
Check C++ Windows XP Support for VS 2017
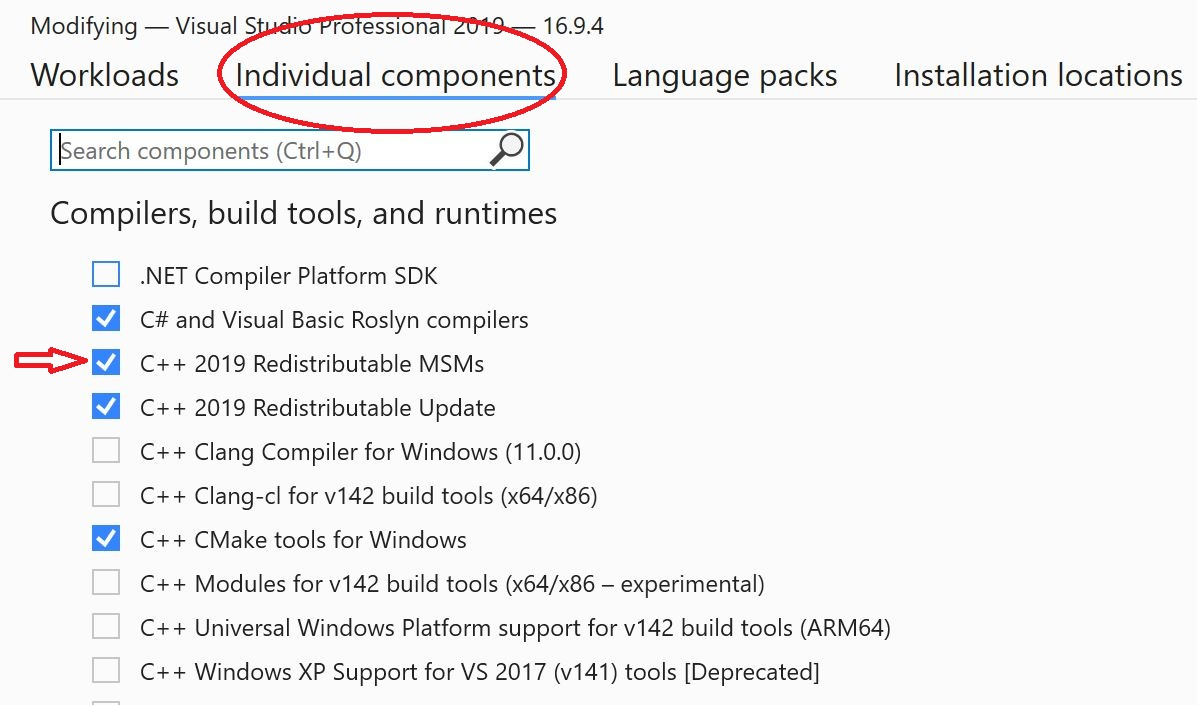click(106, 671)
